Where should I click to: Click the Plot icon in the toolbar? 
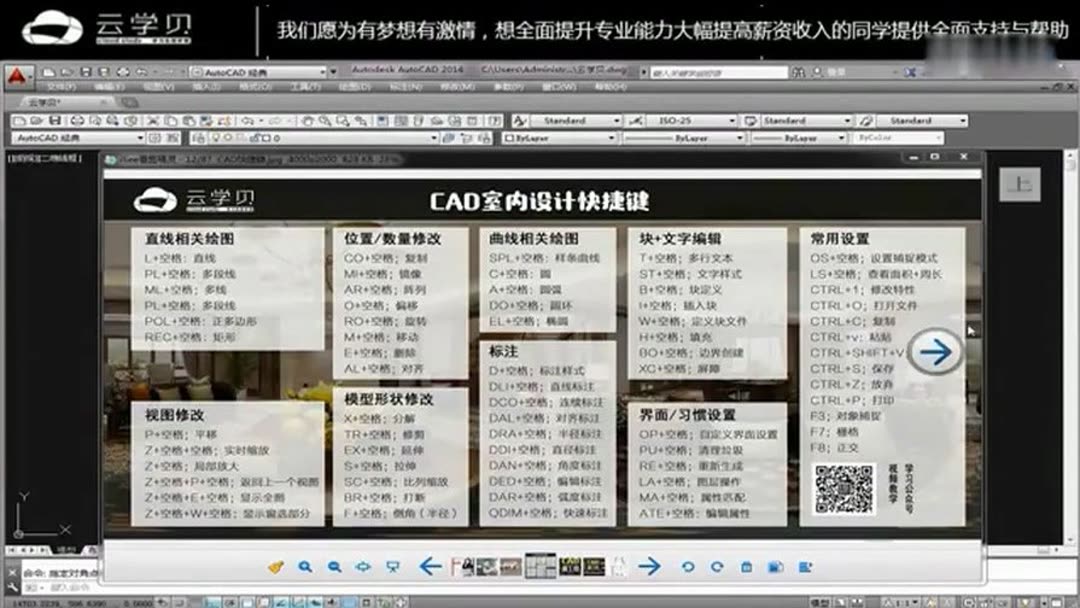tap(75, 122)
